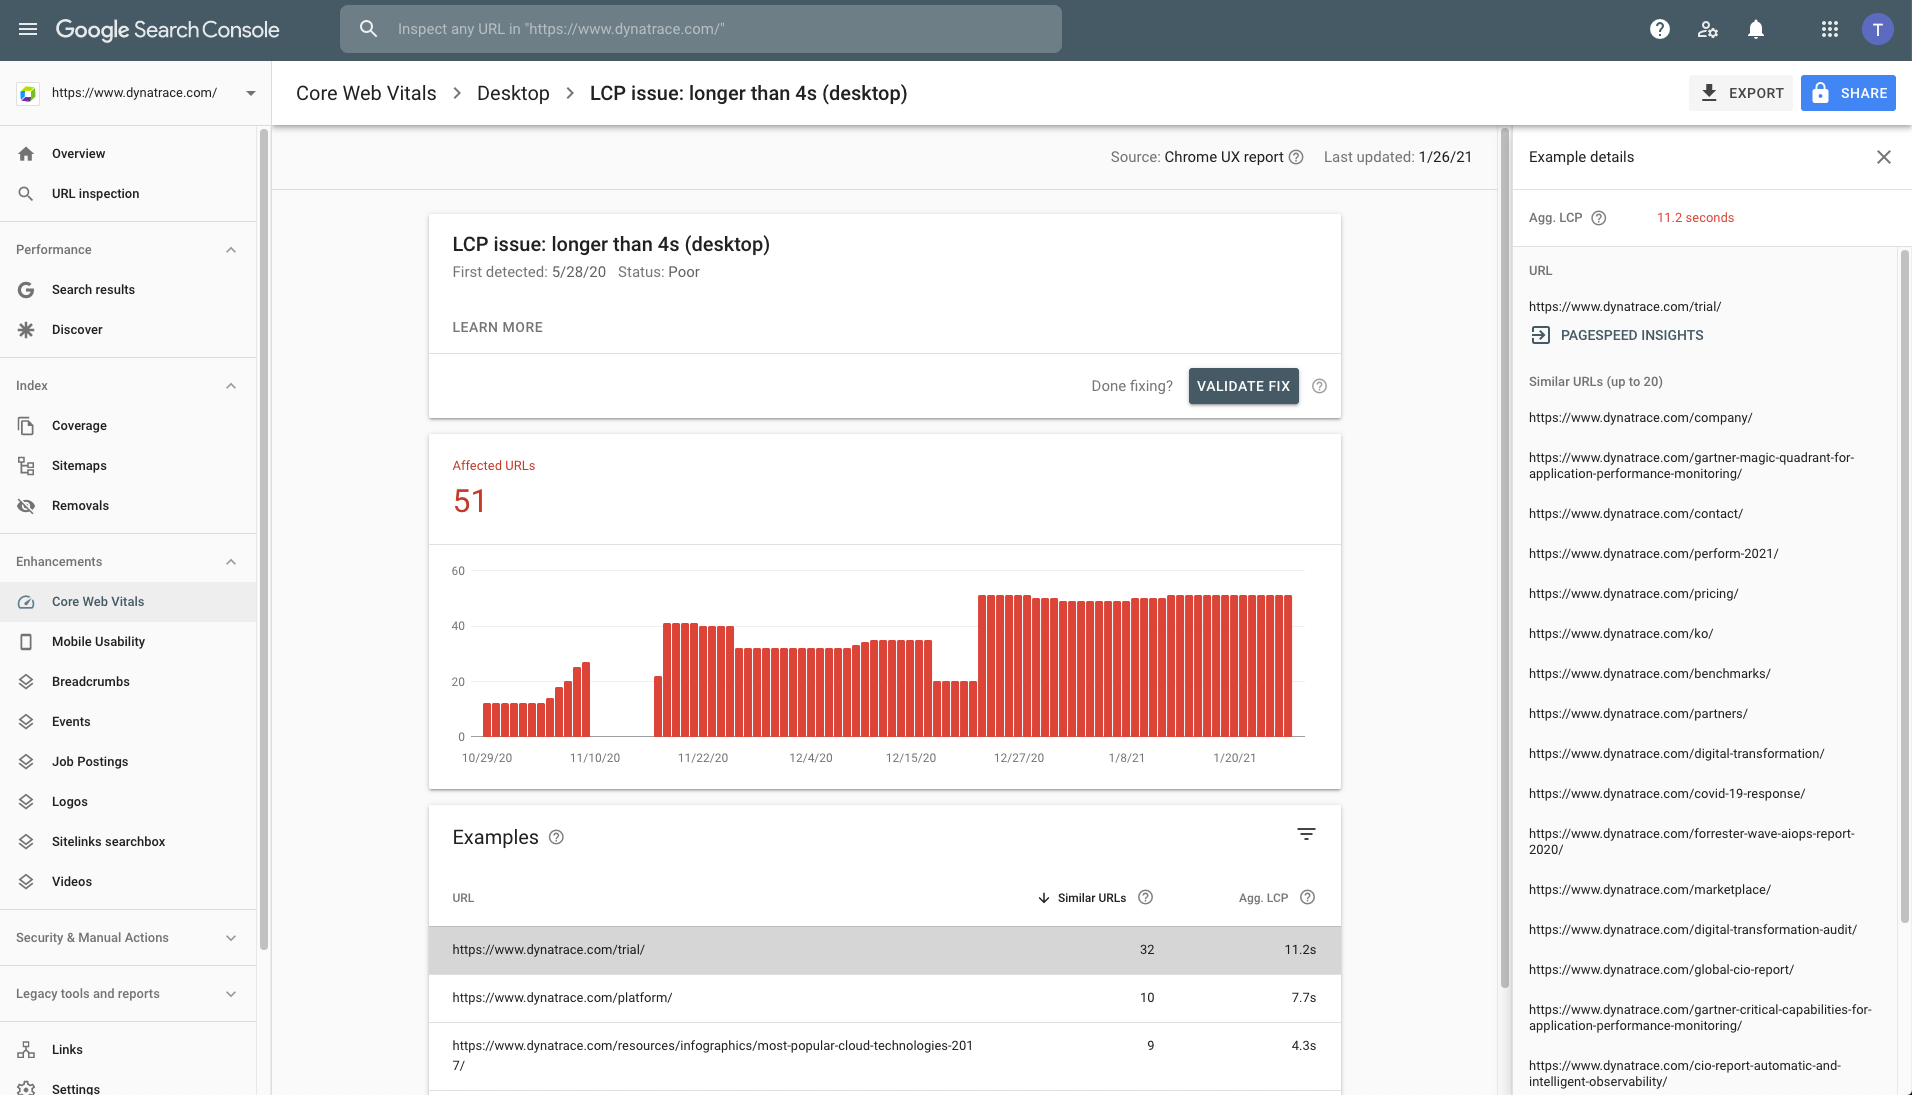Click the Discover asterisk icon
Viewport: 1912px width, 1095px height.
[26, 330]
